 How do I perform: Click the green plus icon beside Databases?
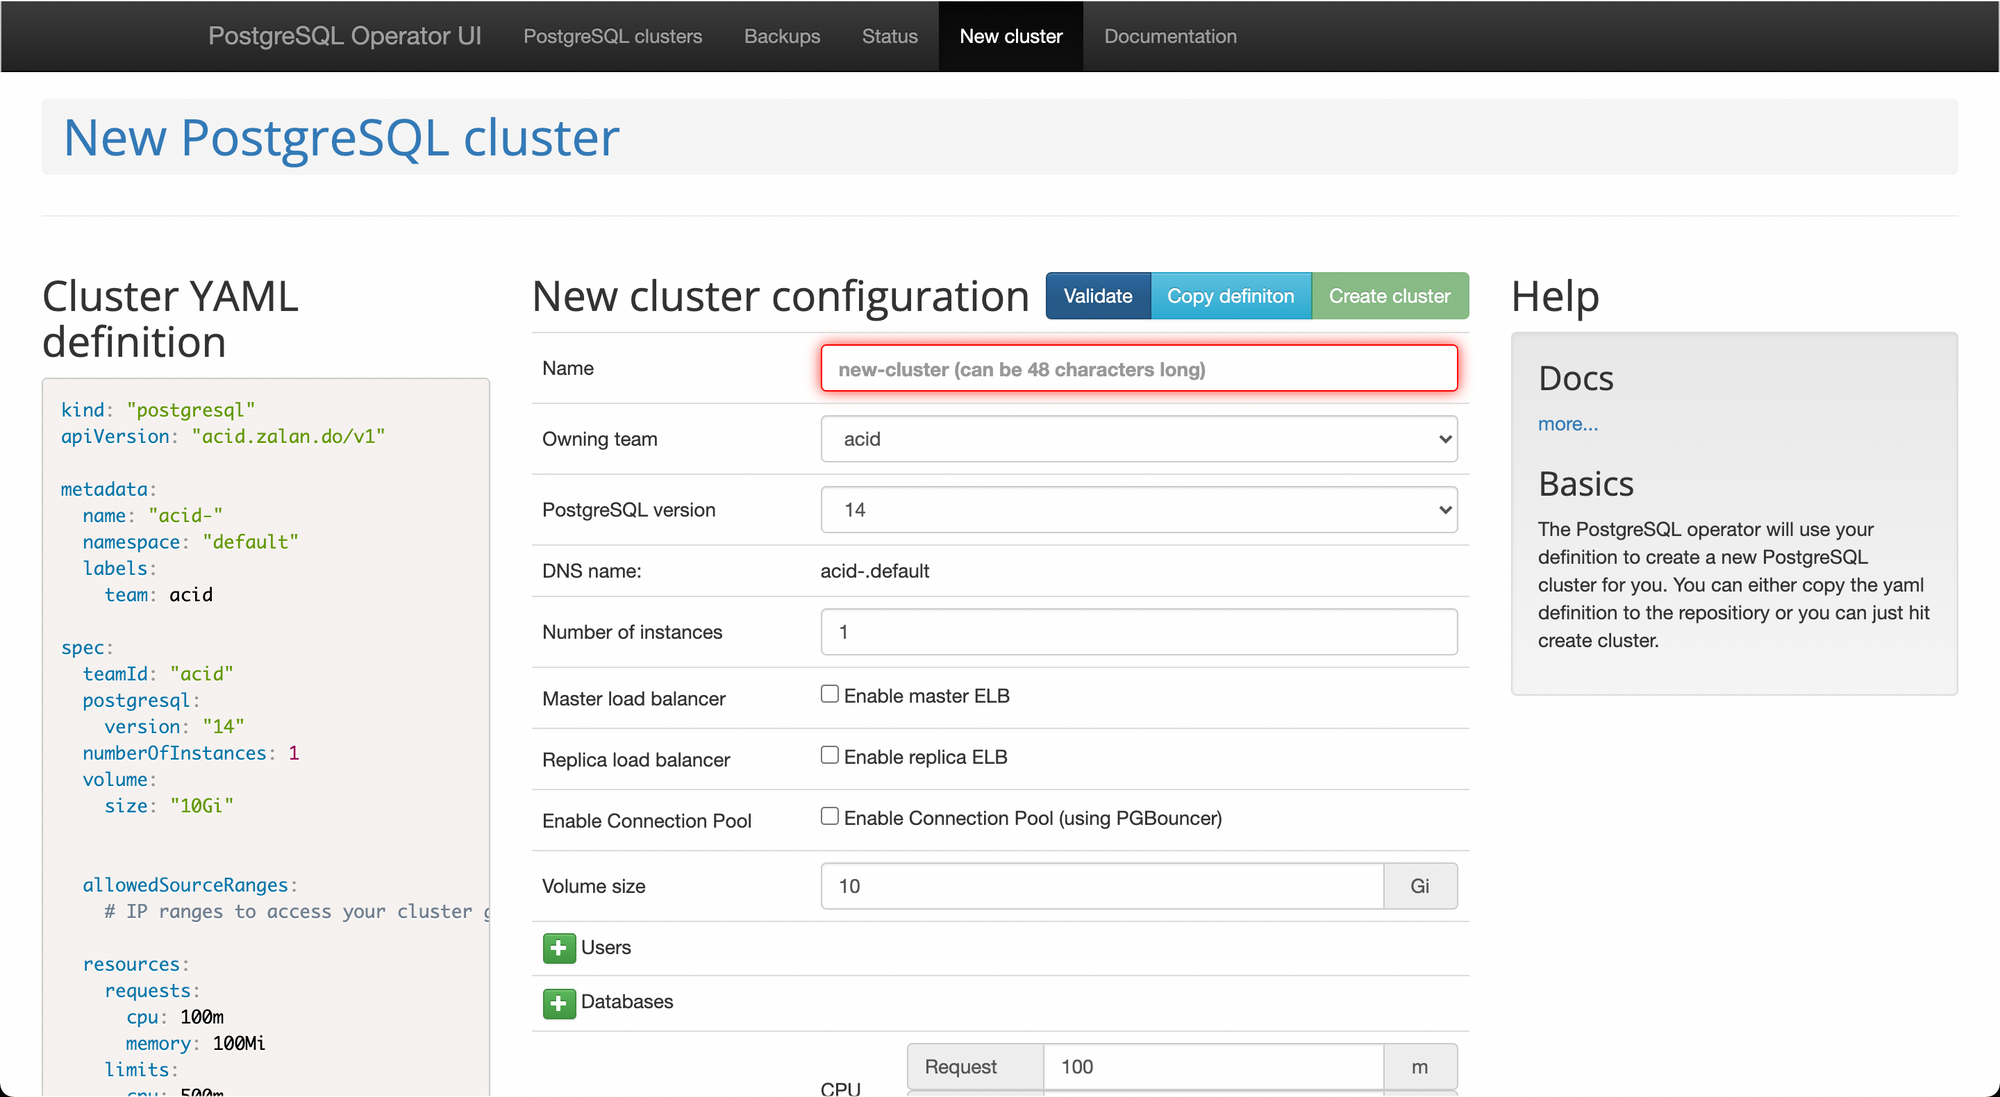click(559, 1003)
